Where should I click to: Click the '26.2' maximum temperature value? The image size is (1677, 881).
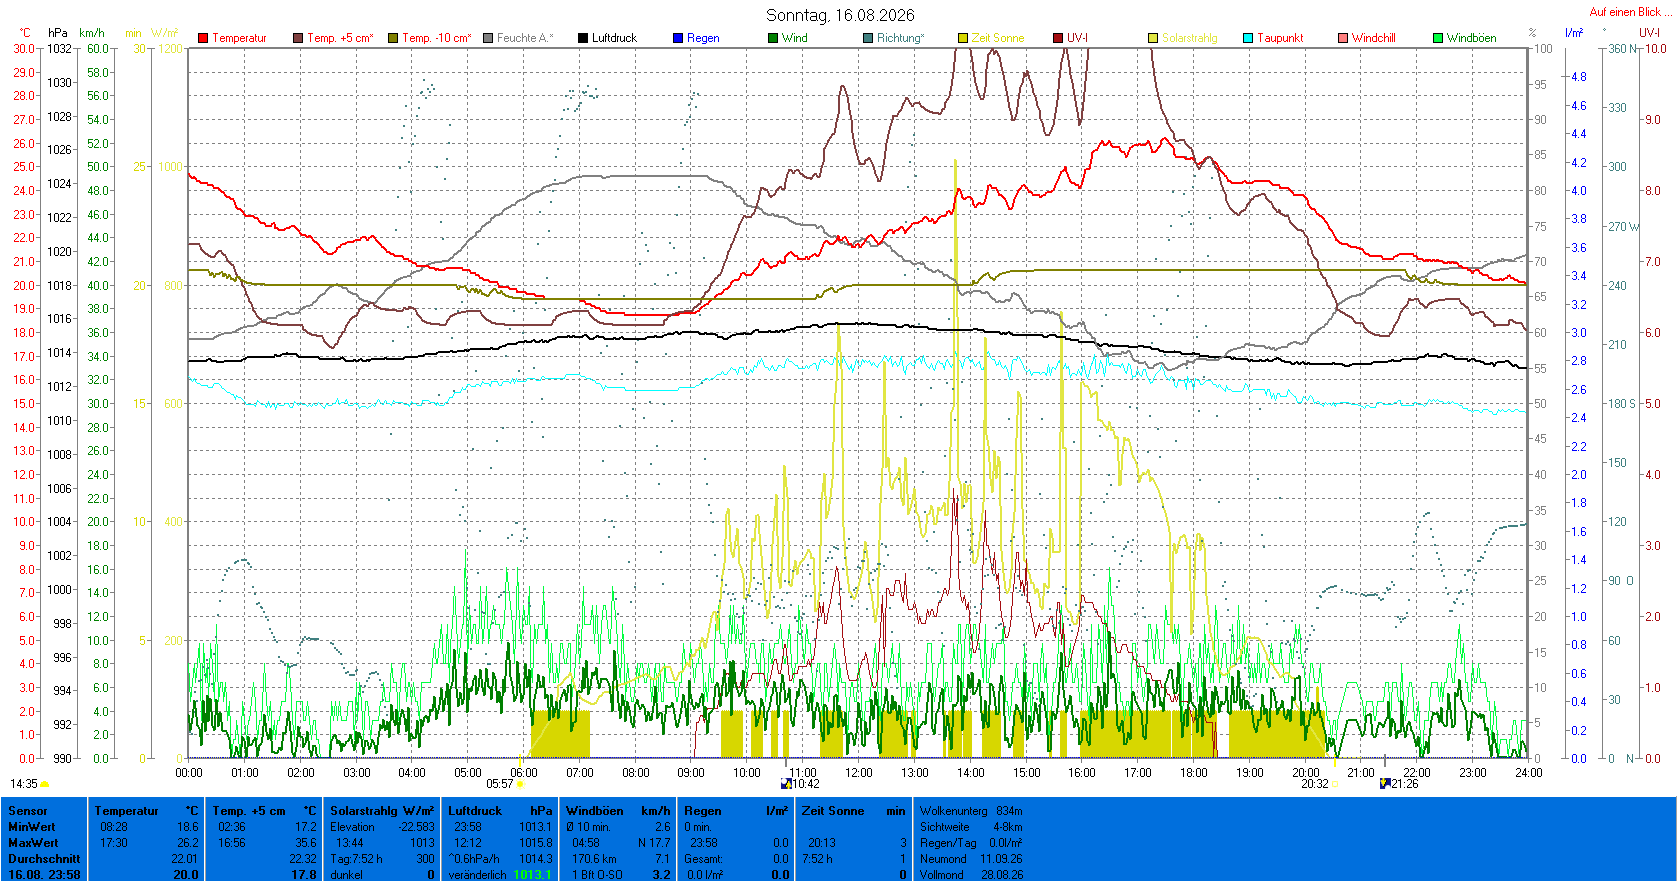click(x=187, y=843)
